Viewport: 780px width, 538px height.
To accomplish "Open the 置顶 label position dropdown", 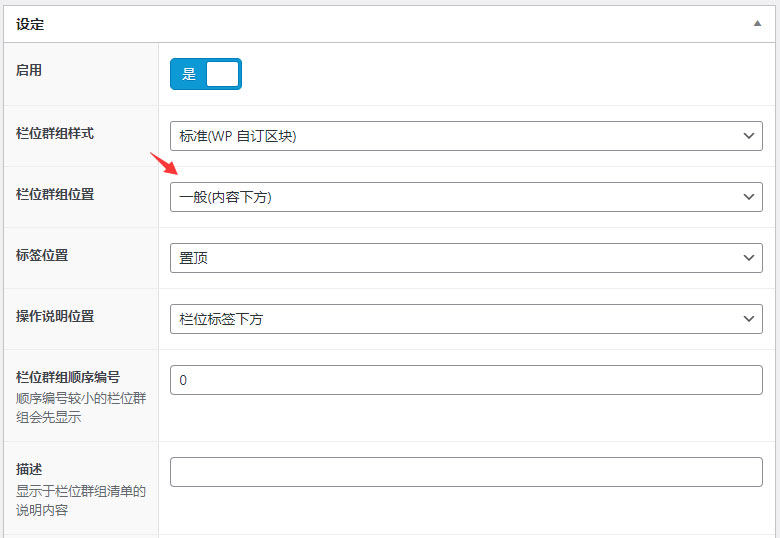I will (465, 258).
